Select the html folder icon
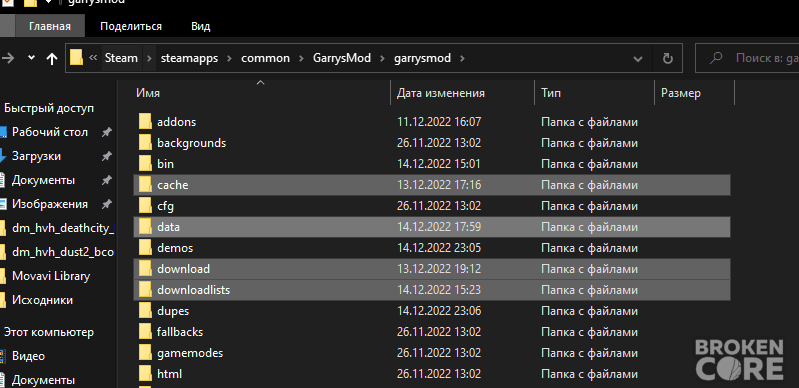The width and height of the screenshot is (799, 388). pyautogui.click(x=146, y=374)
